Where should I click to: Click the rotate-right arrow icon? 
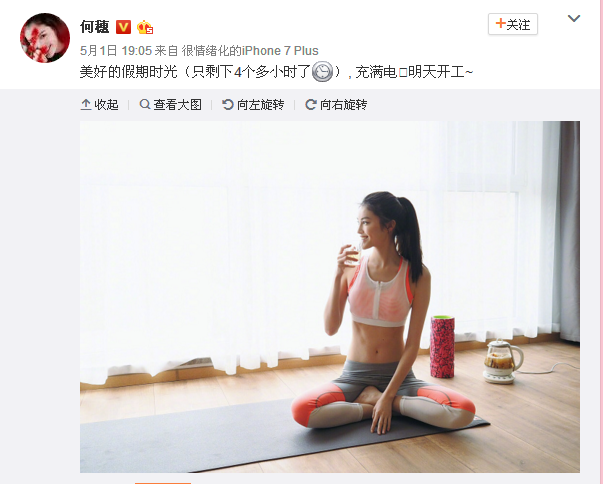tap(311, 105)
